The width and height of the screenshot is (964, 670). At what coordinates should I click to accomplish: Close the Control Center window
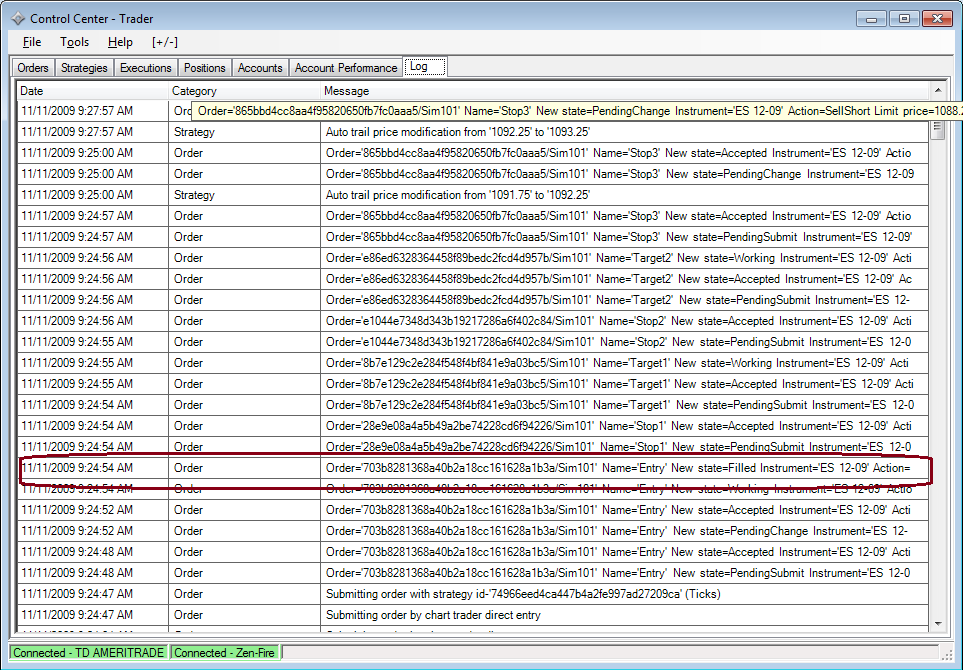937,19
